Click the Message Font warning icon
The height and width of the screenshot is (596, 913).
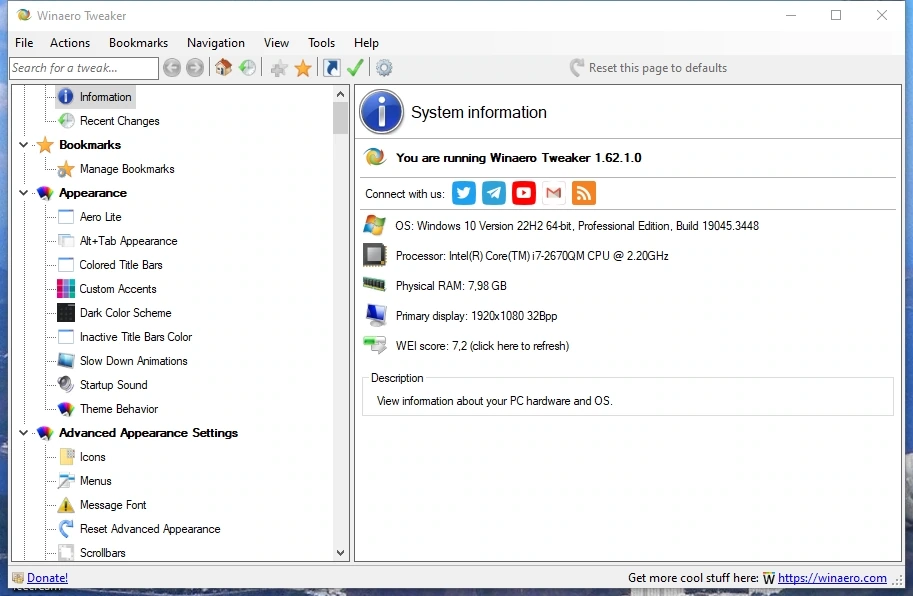(66, 505)
